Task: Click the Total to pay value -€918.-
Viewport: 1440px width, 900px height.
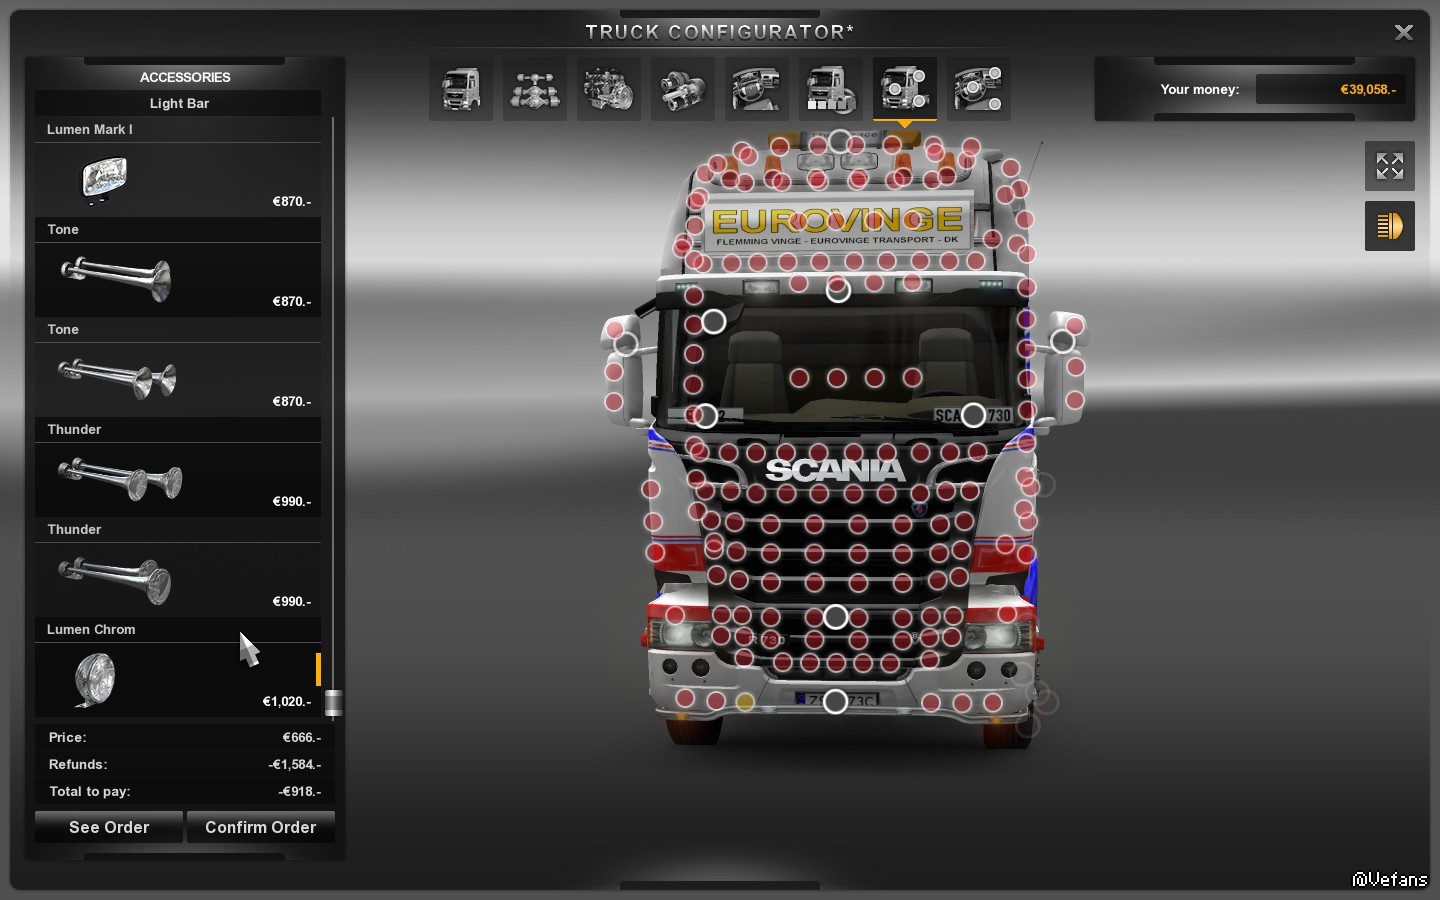Action: click(299, 791)
